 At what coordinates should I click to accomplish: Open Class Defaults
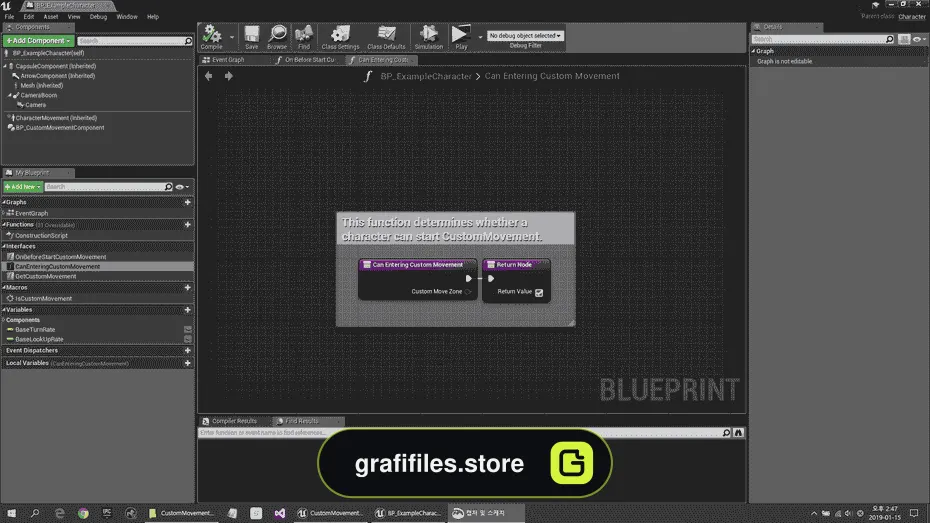[x=386, y=37]
